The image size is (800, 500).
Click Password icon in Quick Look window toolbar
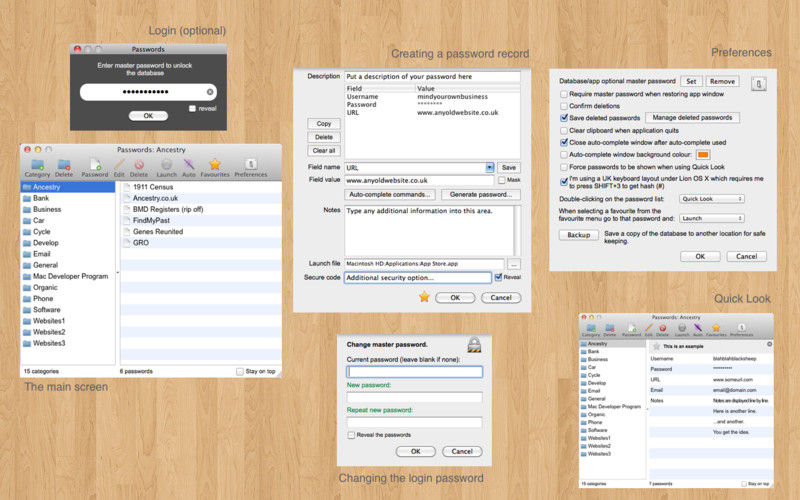click(632, 328)
